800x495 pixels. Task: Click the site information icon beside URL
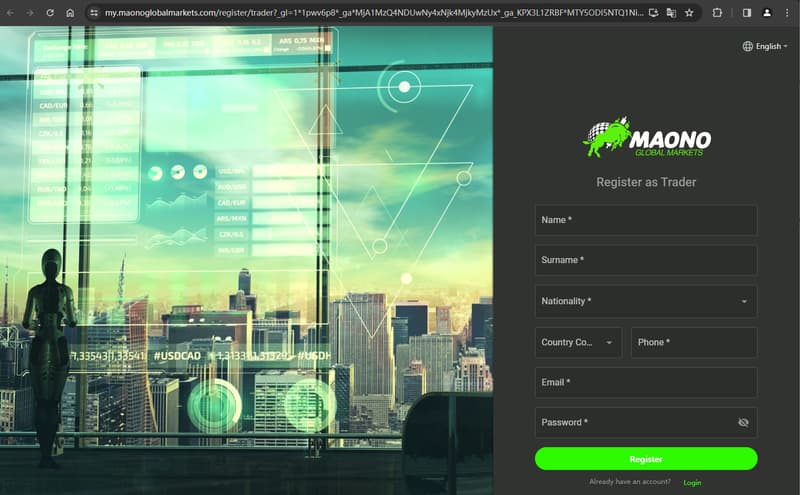93,13
